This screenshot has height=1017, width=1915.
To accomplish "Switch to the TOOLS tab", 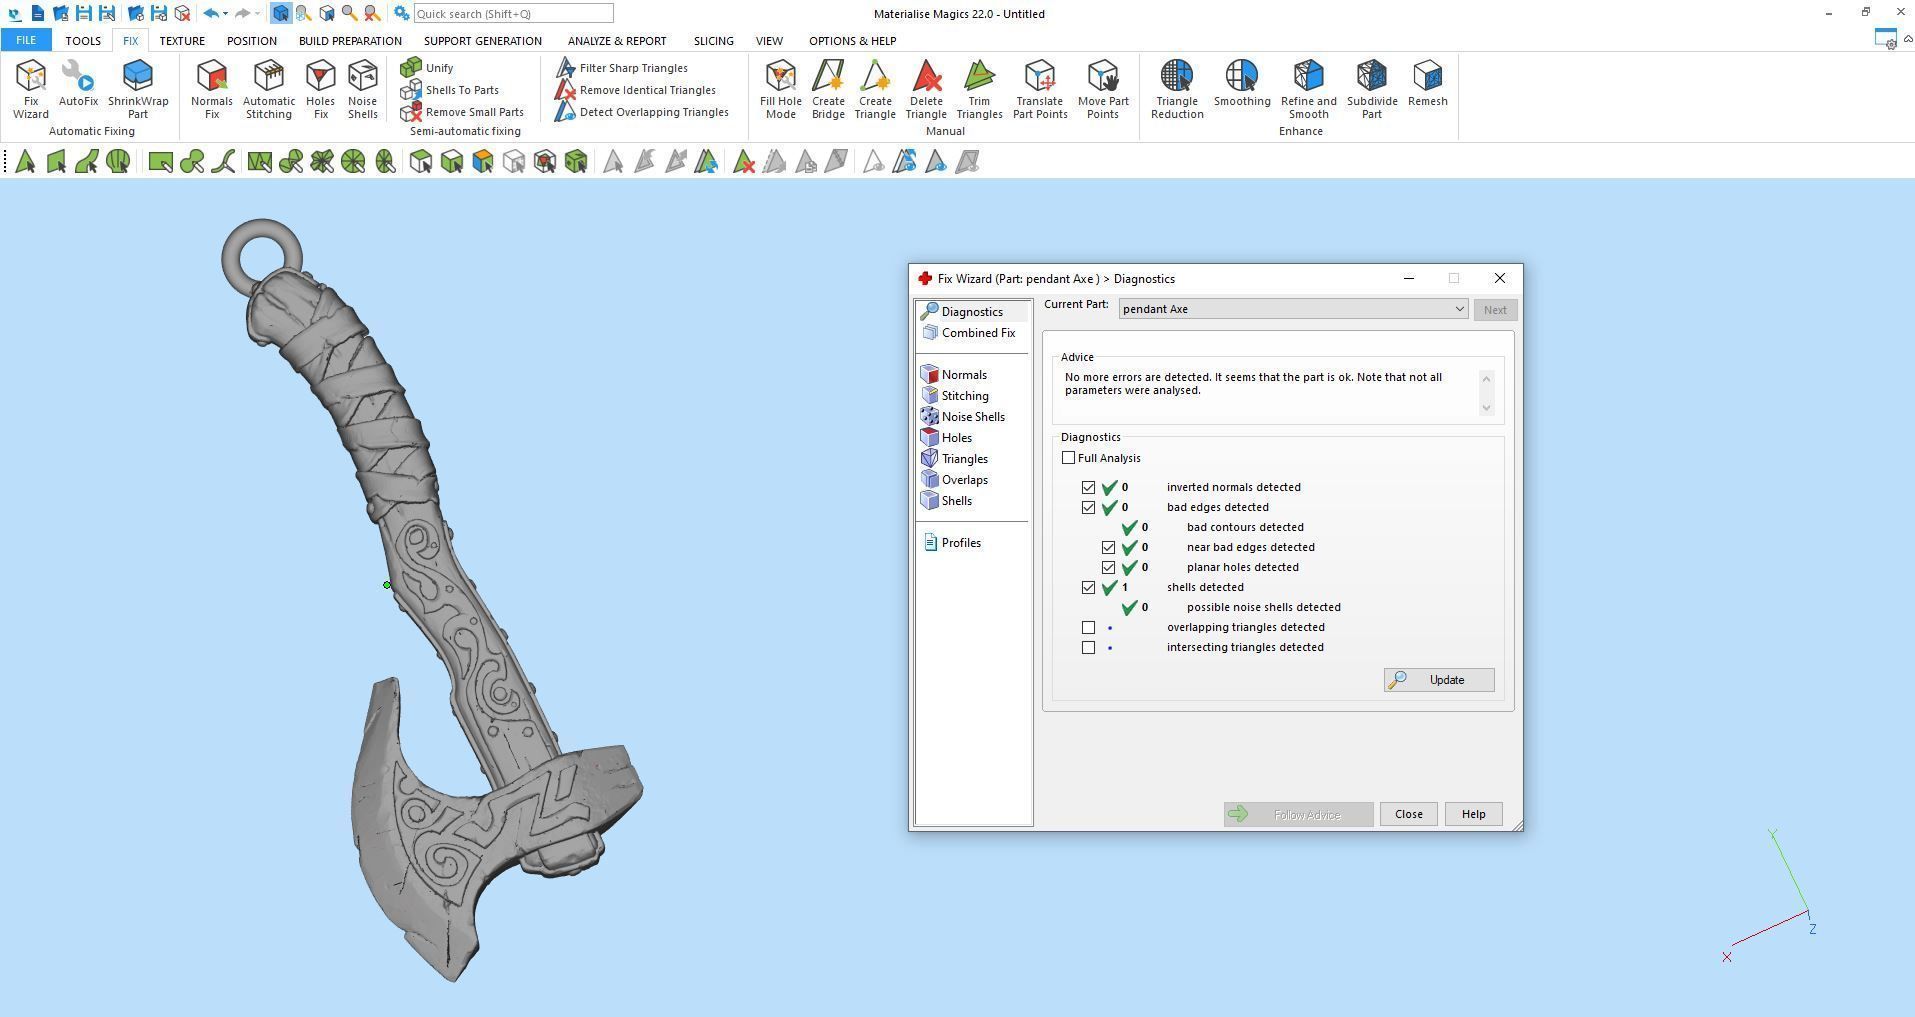I will (83, 41).
